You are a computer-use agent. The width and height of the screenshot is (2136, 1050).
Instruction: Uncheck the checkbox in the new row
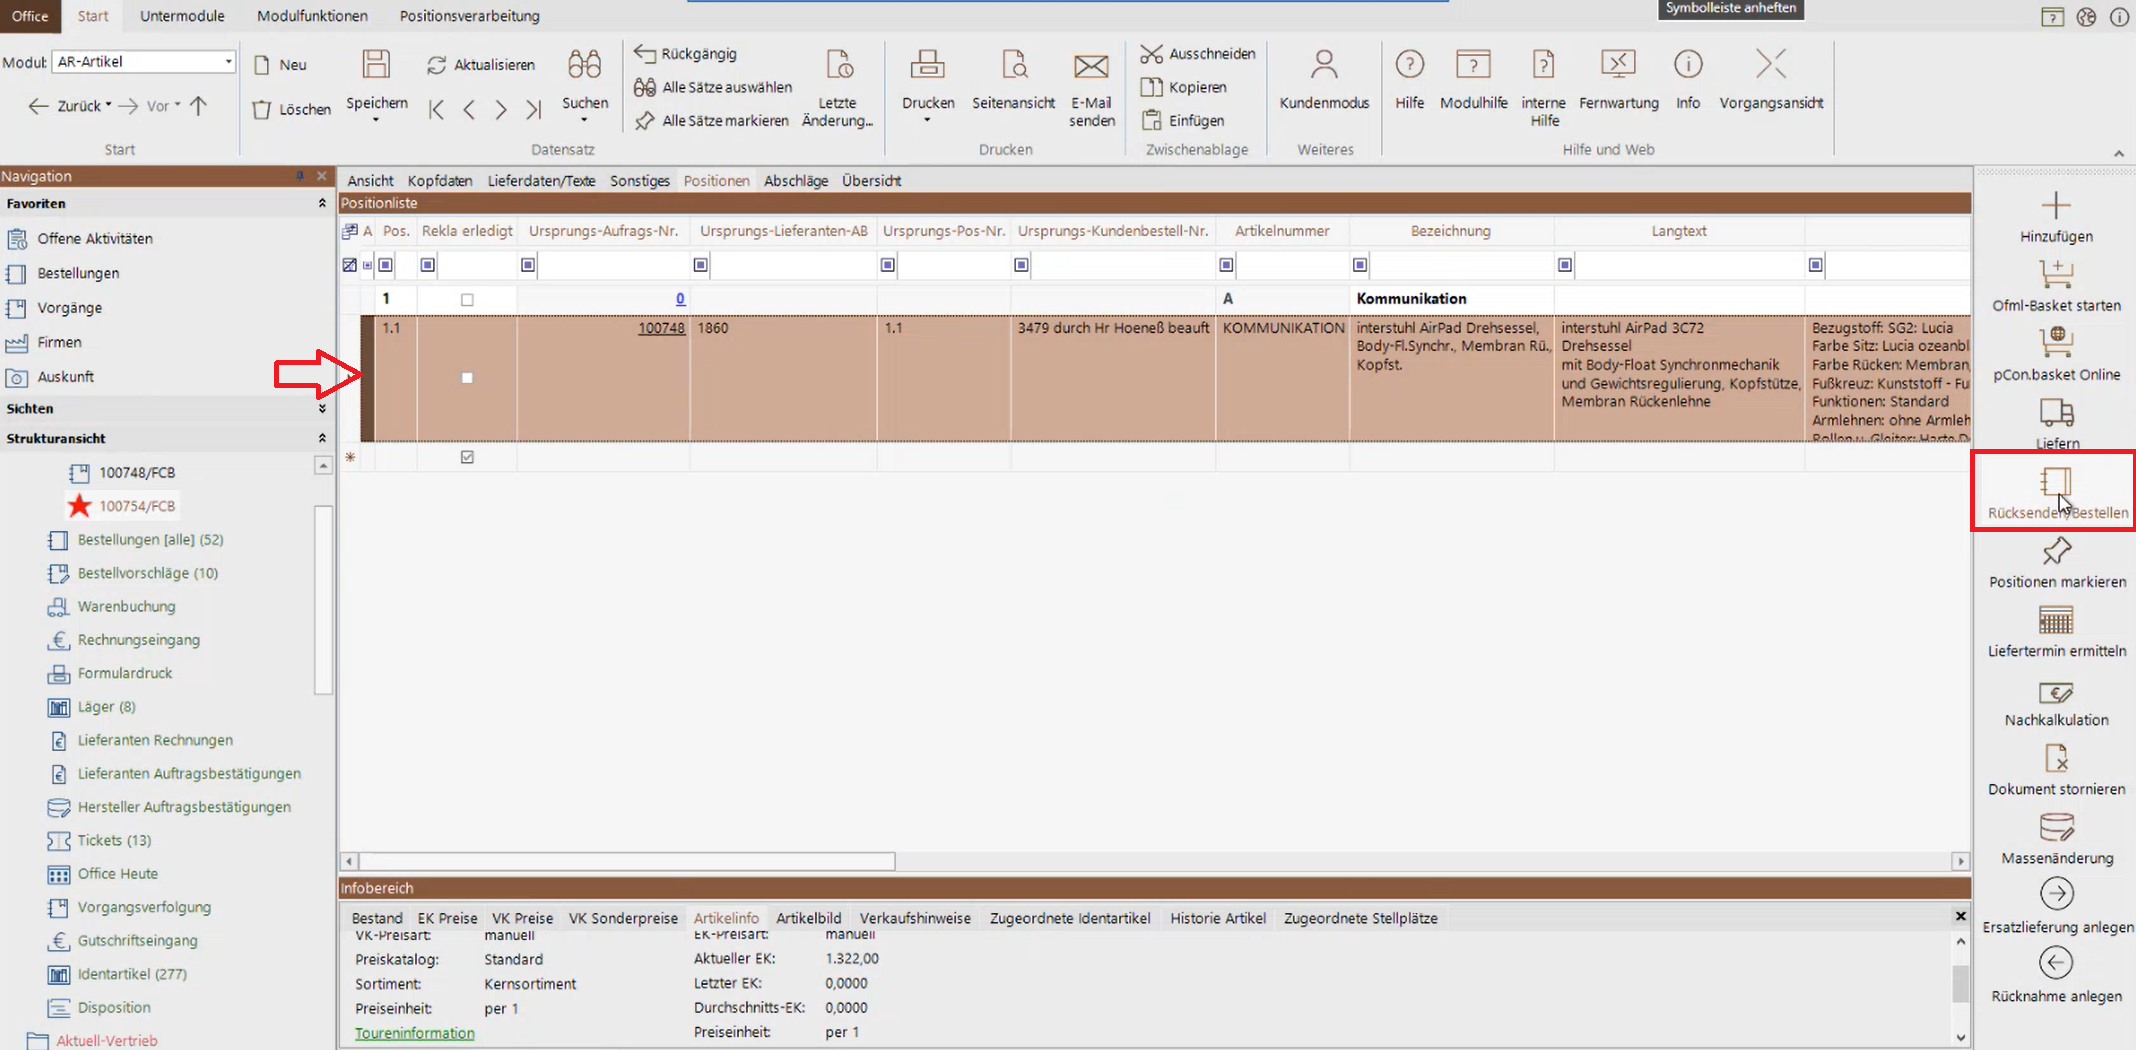click(x=467, y=457)
